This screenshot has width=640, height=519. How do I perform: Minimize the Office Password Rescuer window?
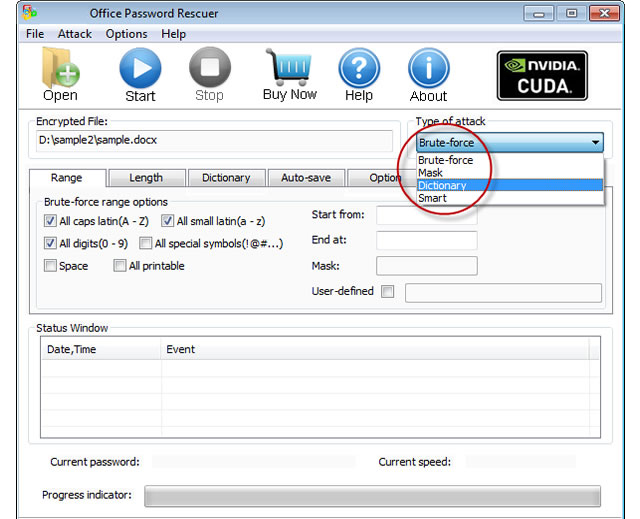pos(538,13)
